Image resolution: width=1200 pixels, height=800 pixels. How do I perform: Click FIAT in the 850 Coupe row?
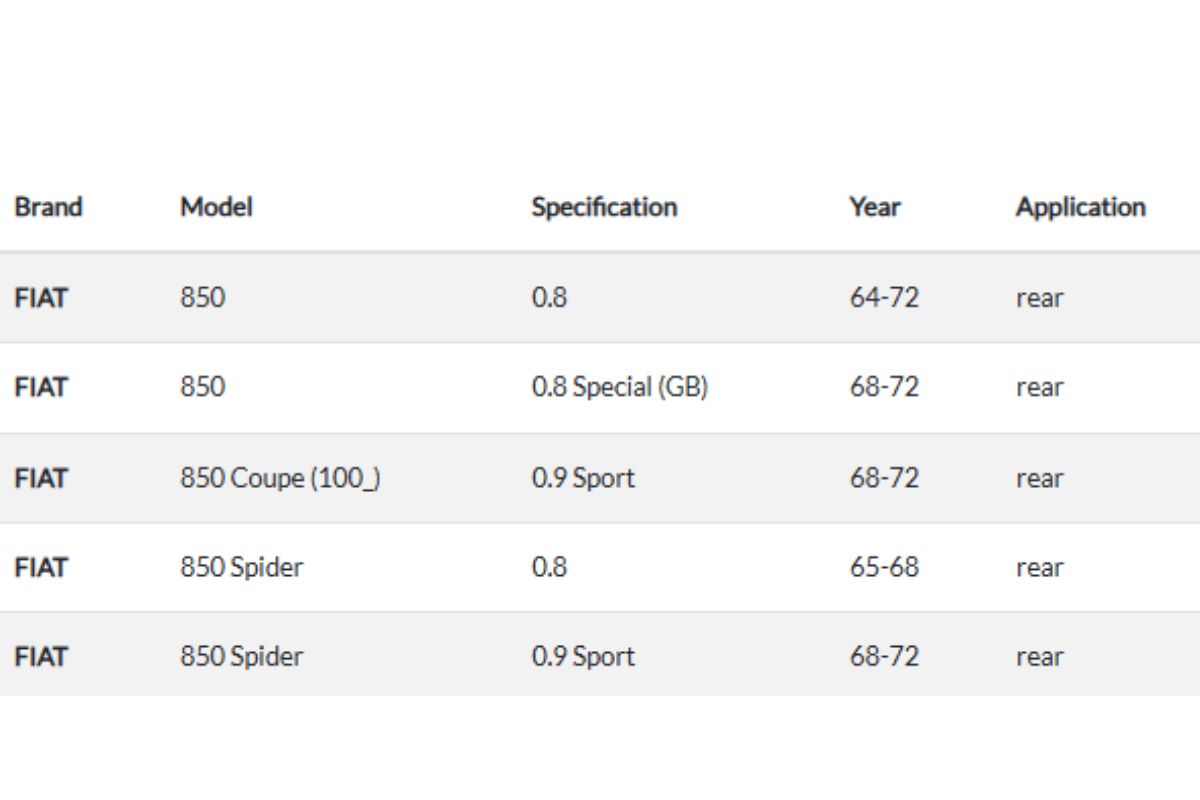(40, 478)
